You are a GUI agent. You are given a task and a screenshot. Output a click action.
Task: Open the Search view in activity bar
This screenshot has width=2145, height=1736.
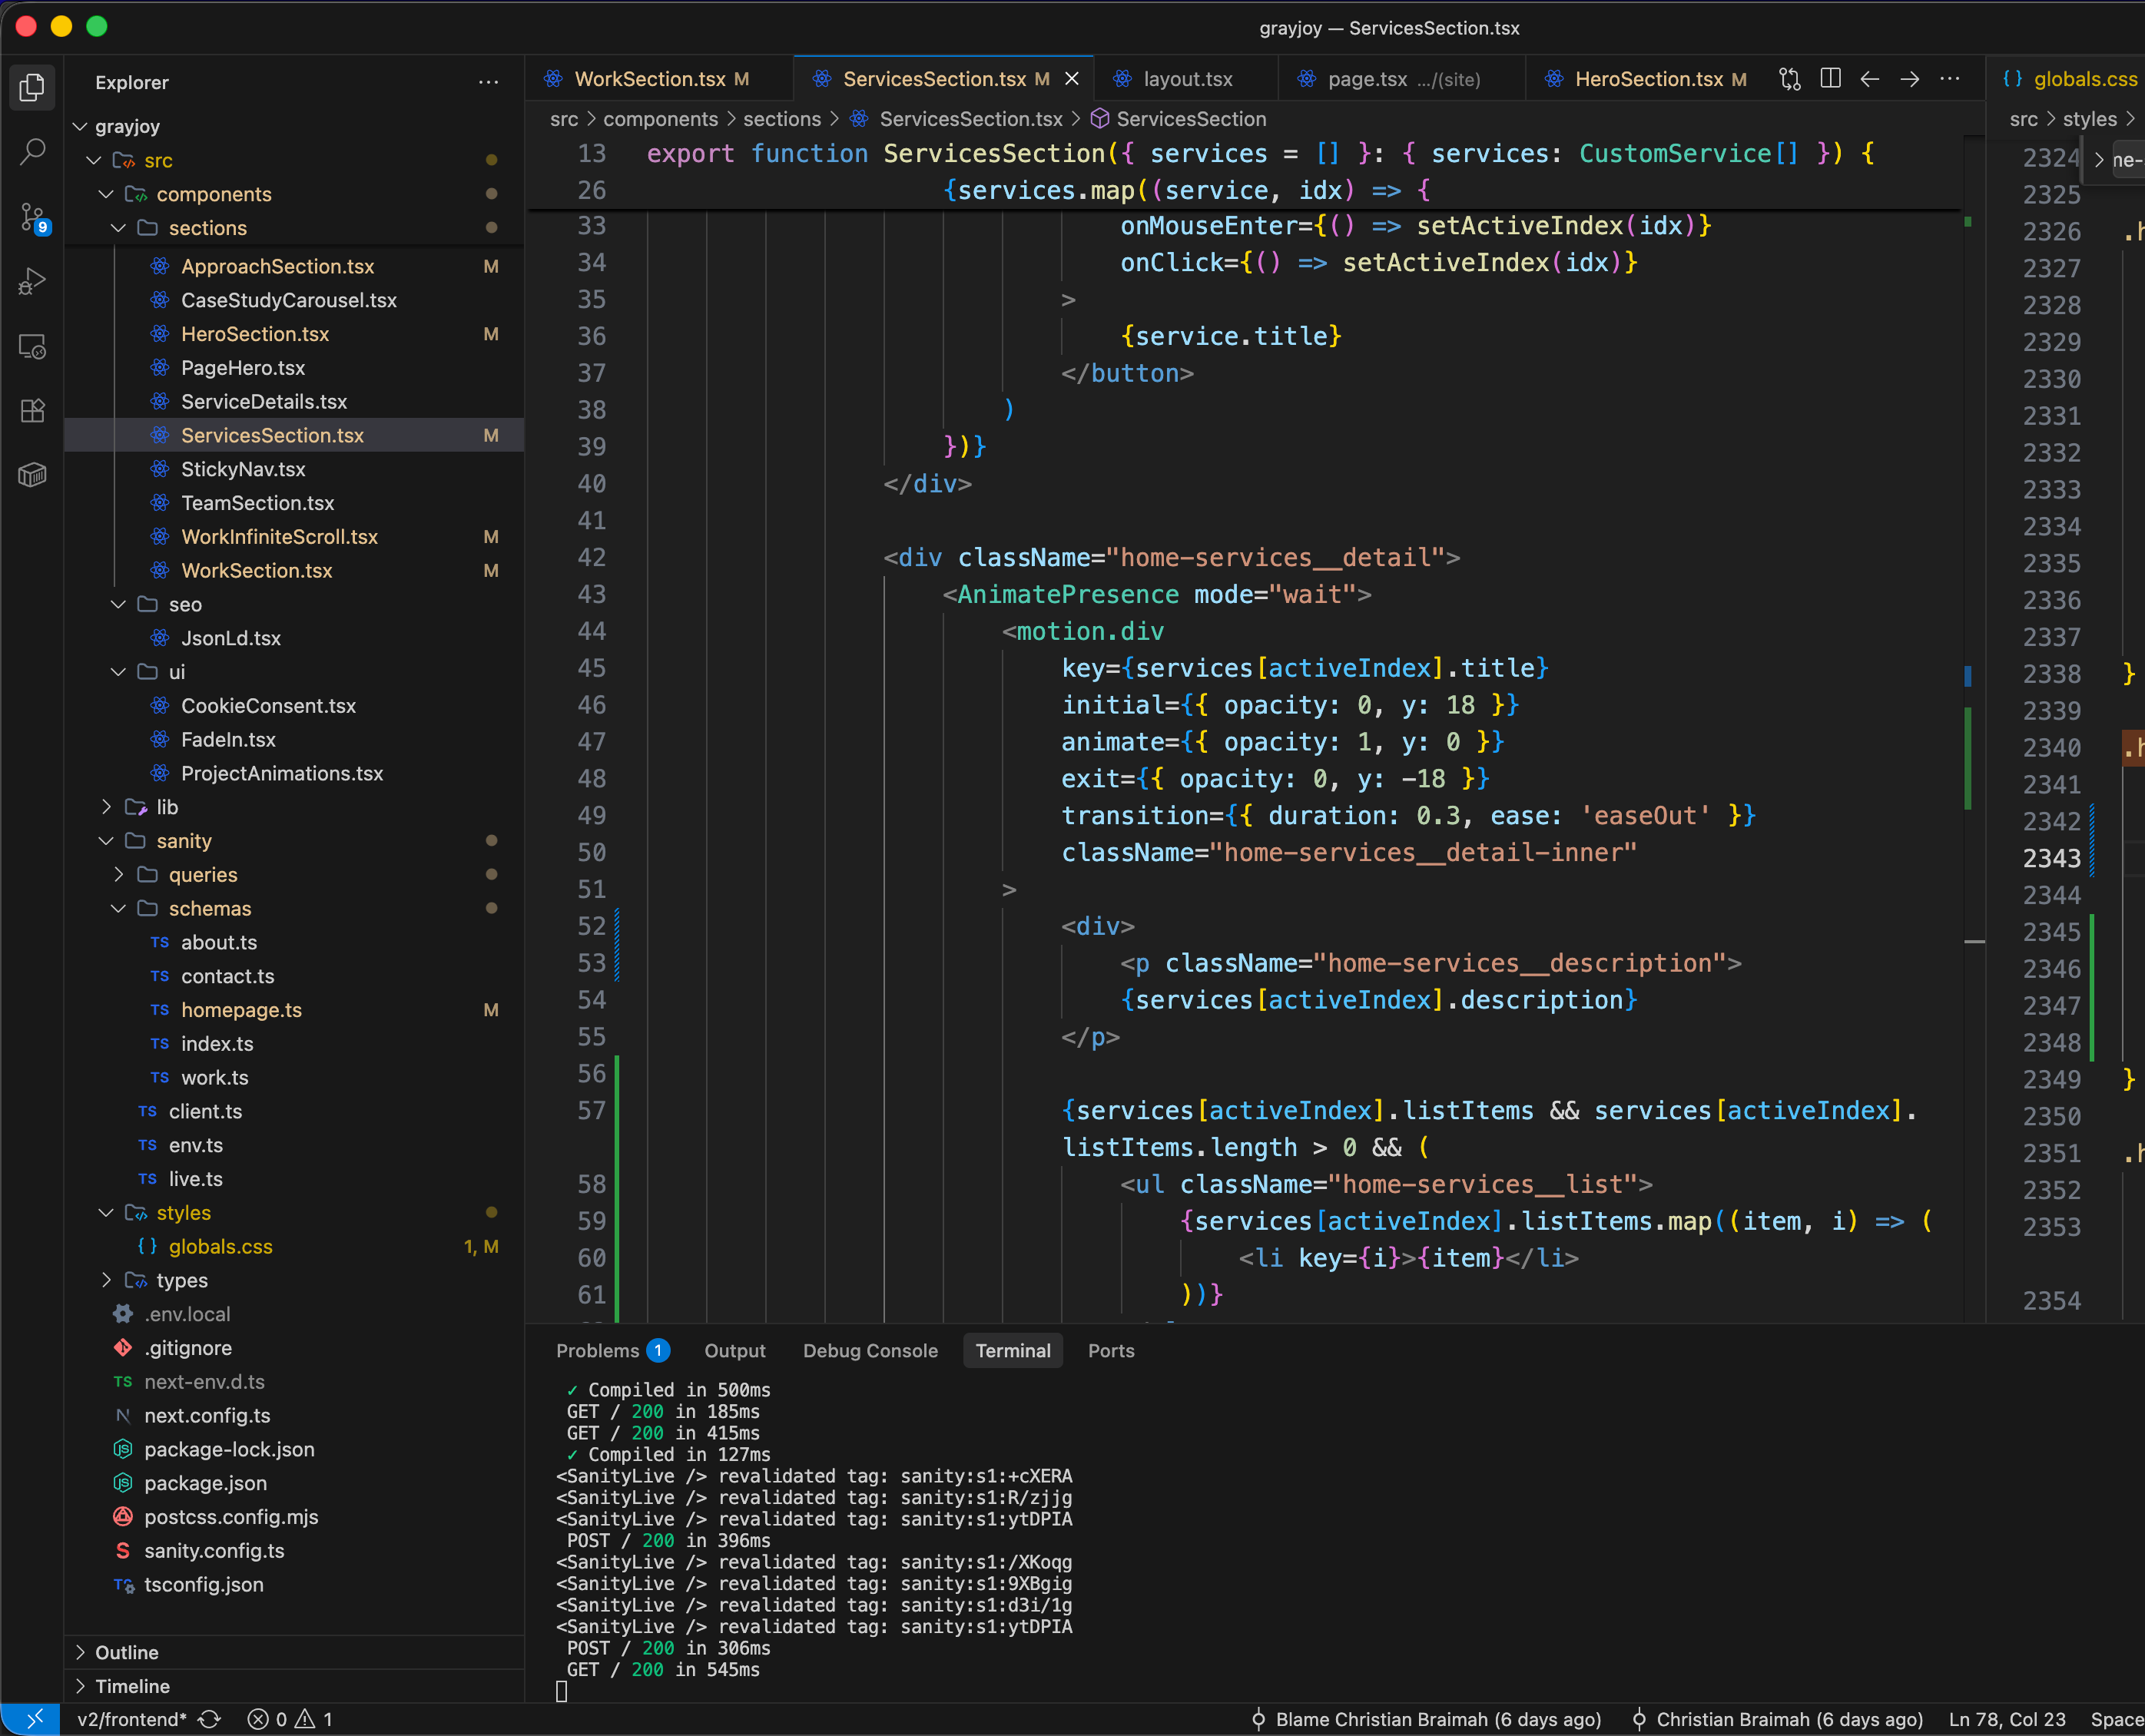coord(32,152)
